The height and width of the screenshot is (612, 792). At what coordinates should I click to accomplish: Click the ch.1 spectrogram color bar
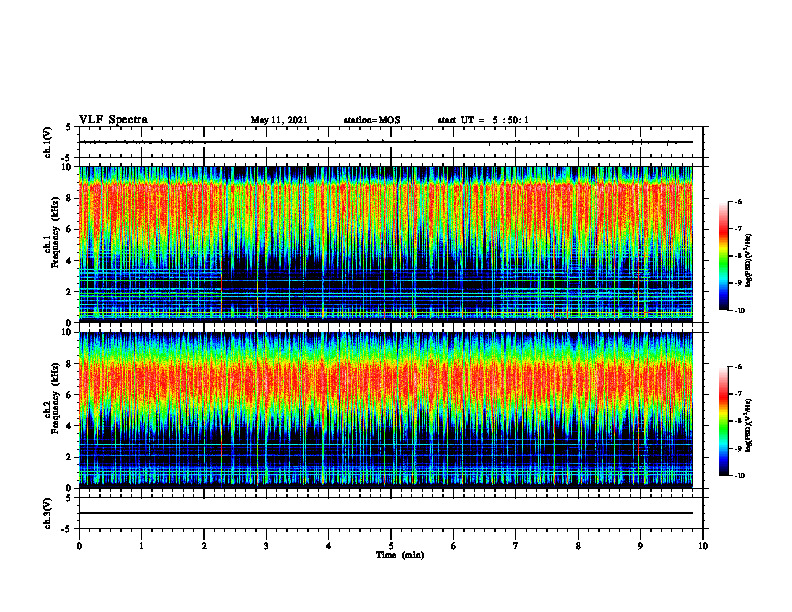(x=723, y=256)
